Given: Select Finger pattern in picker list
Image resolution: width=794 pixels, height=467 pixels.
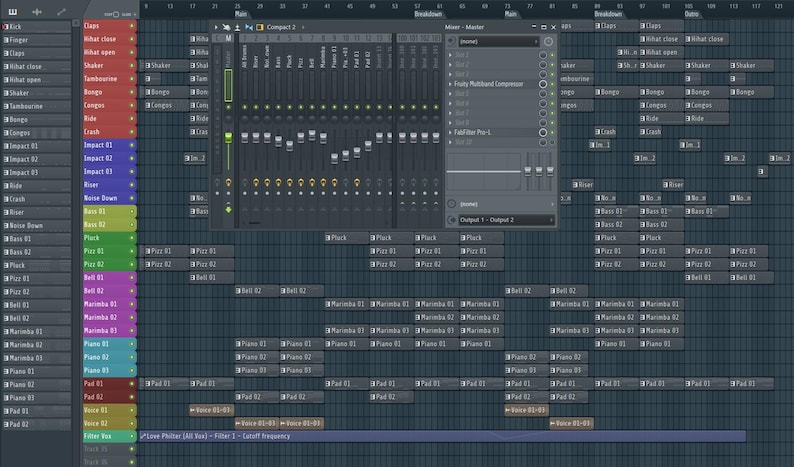Looking at the screenshot, I should (x=36, y=40).
